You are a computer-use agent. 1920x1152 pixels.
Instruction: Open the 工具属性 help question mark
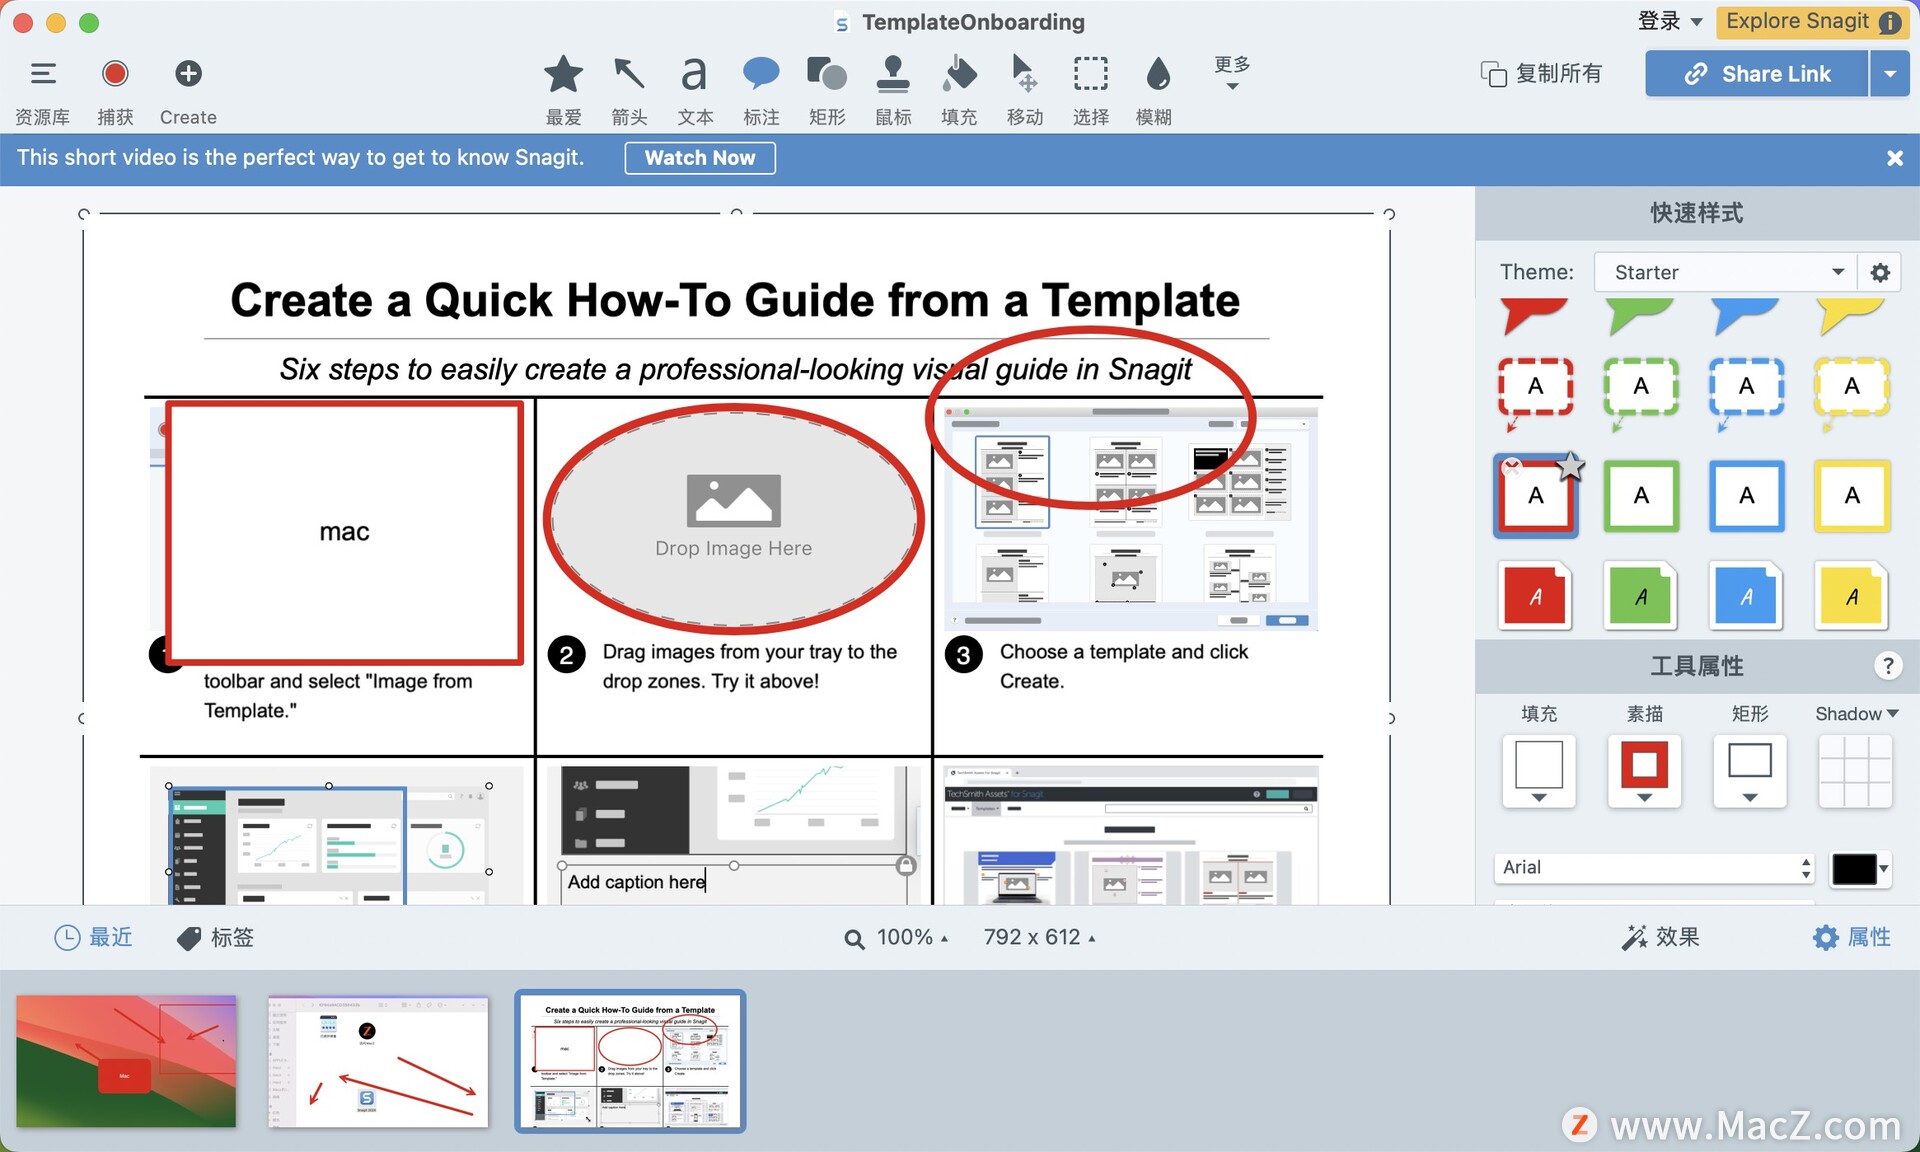coord(1887,665)
